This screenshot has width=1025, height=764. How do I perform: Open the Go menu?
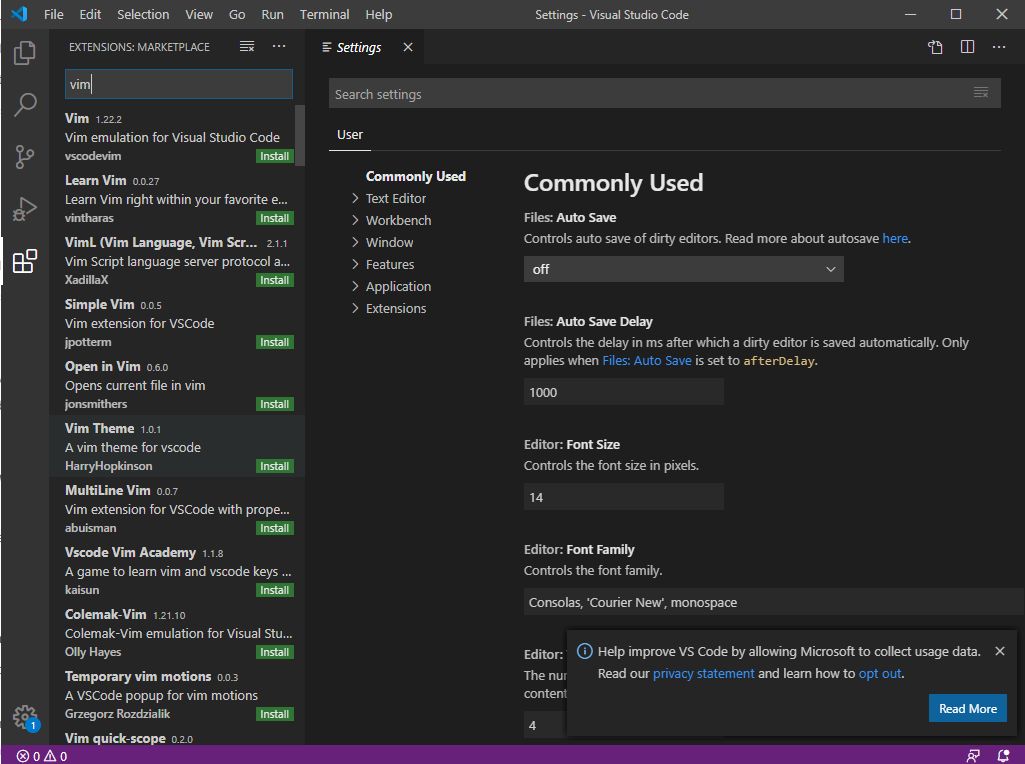[x=237, y=14]
